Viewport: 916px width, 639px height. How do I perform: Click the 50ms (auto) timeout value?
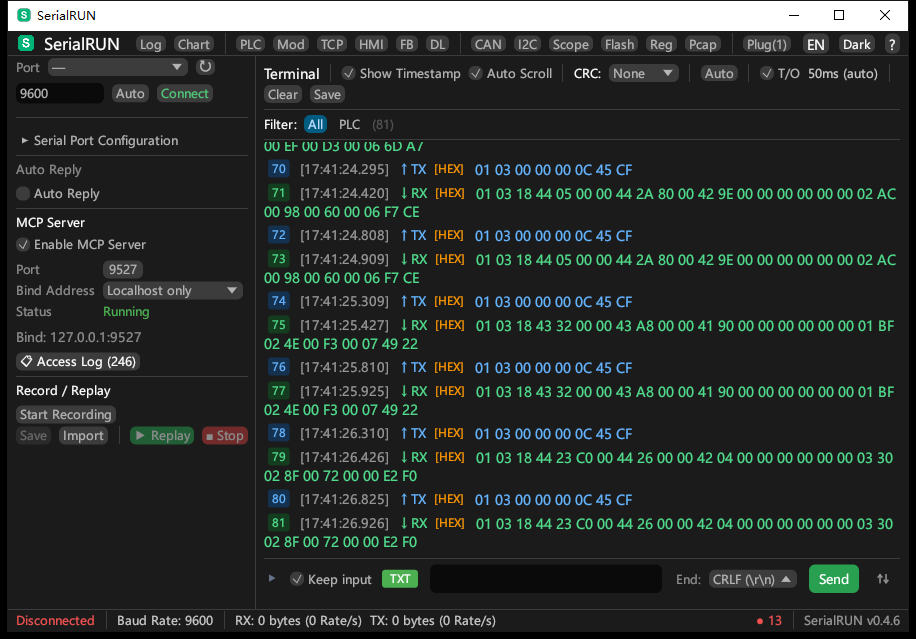click(842, 73)
